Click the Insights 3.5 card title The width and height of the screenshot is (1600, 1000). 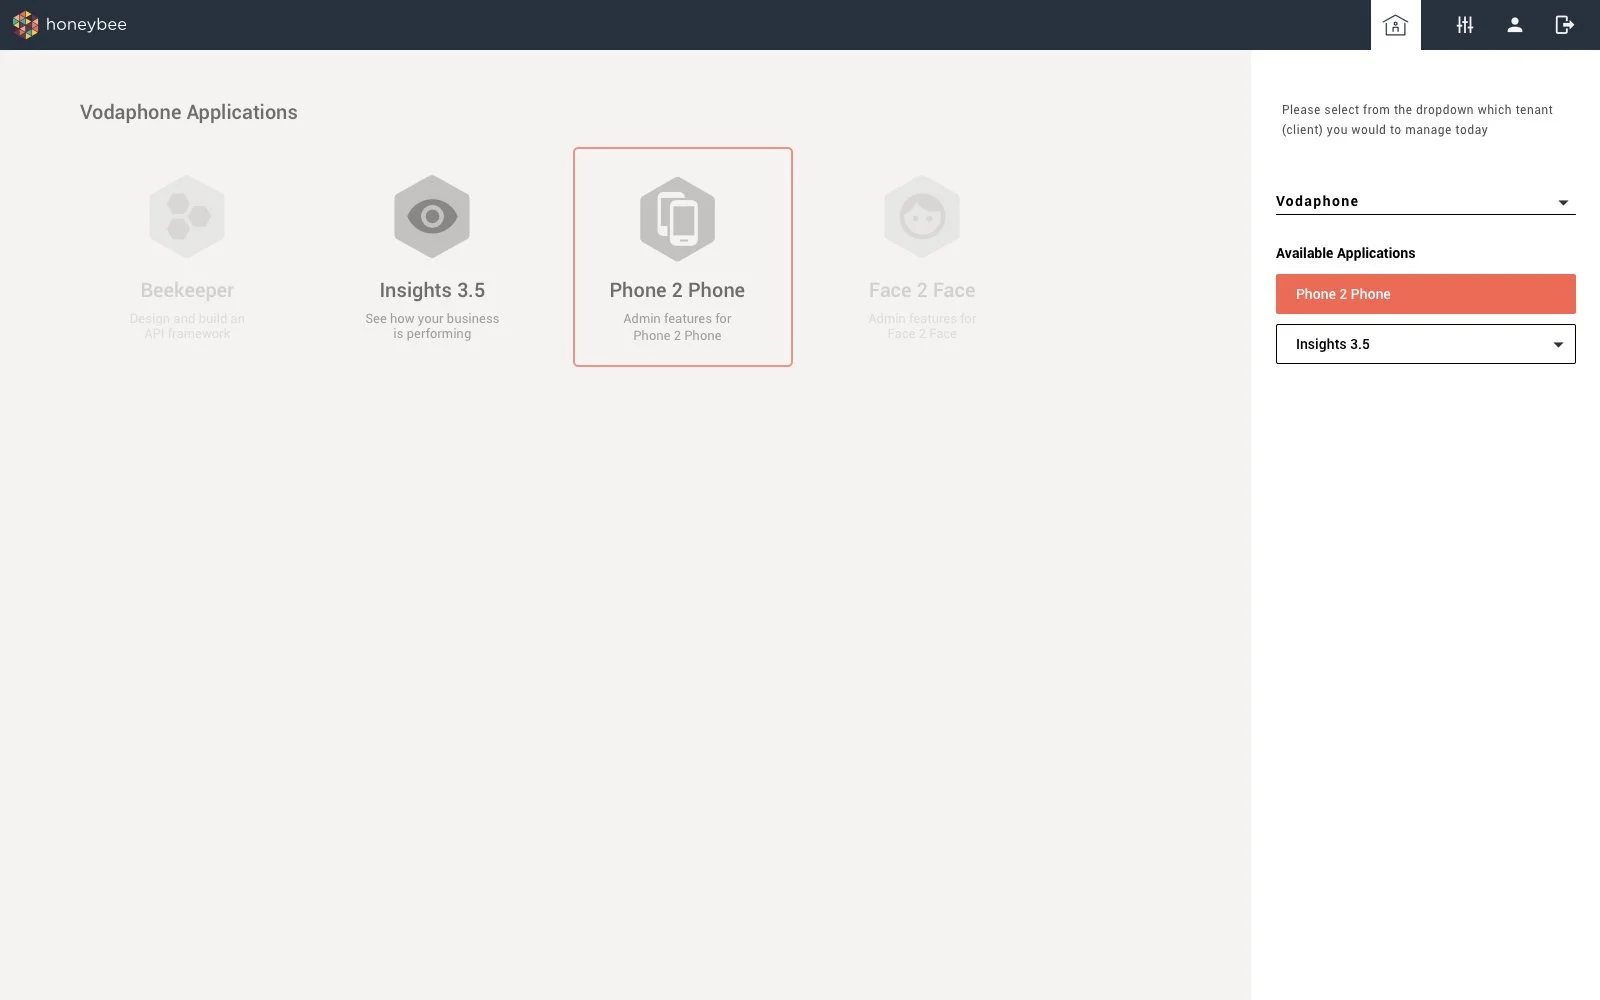click(432, 290)
